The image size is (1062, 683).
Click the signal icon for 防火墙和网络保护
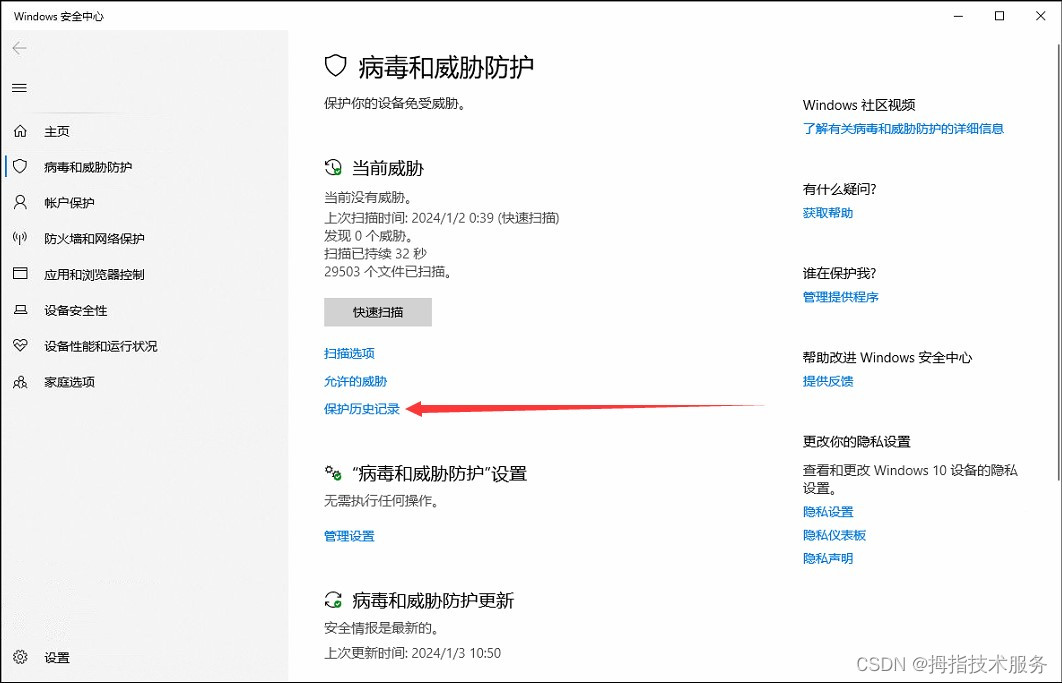coord(20,238)
